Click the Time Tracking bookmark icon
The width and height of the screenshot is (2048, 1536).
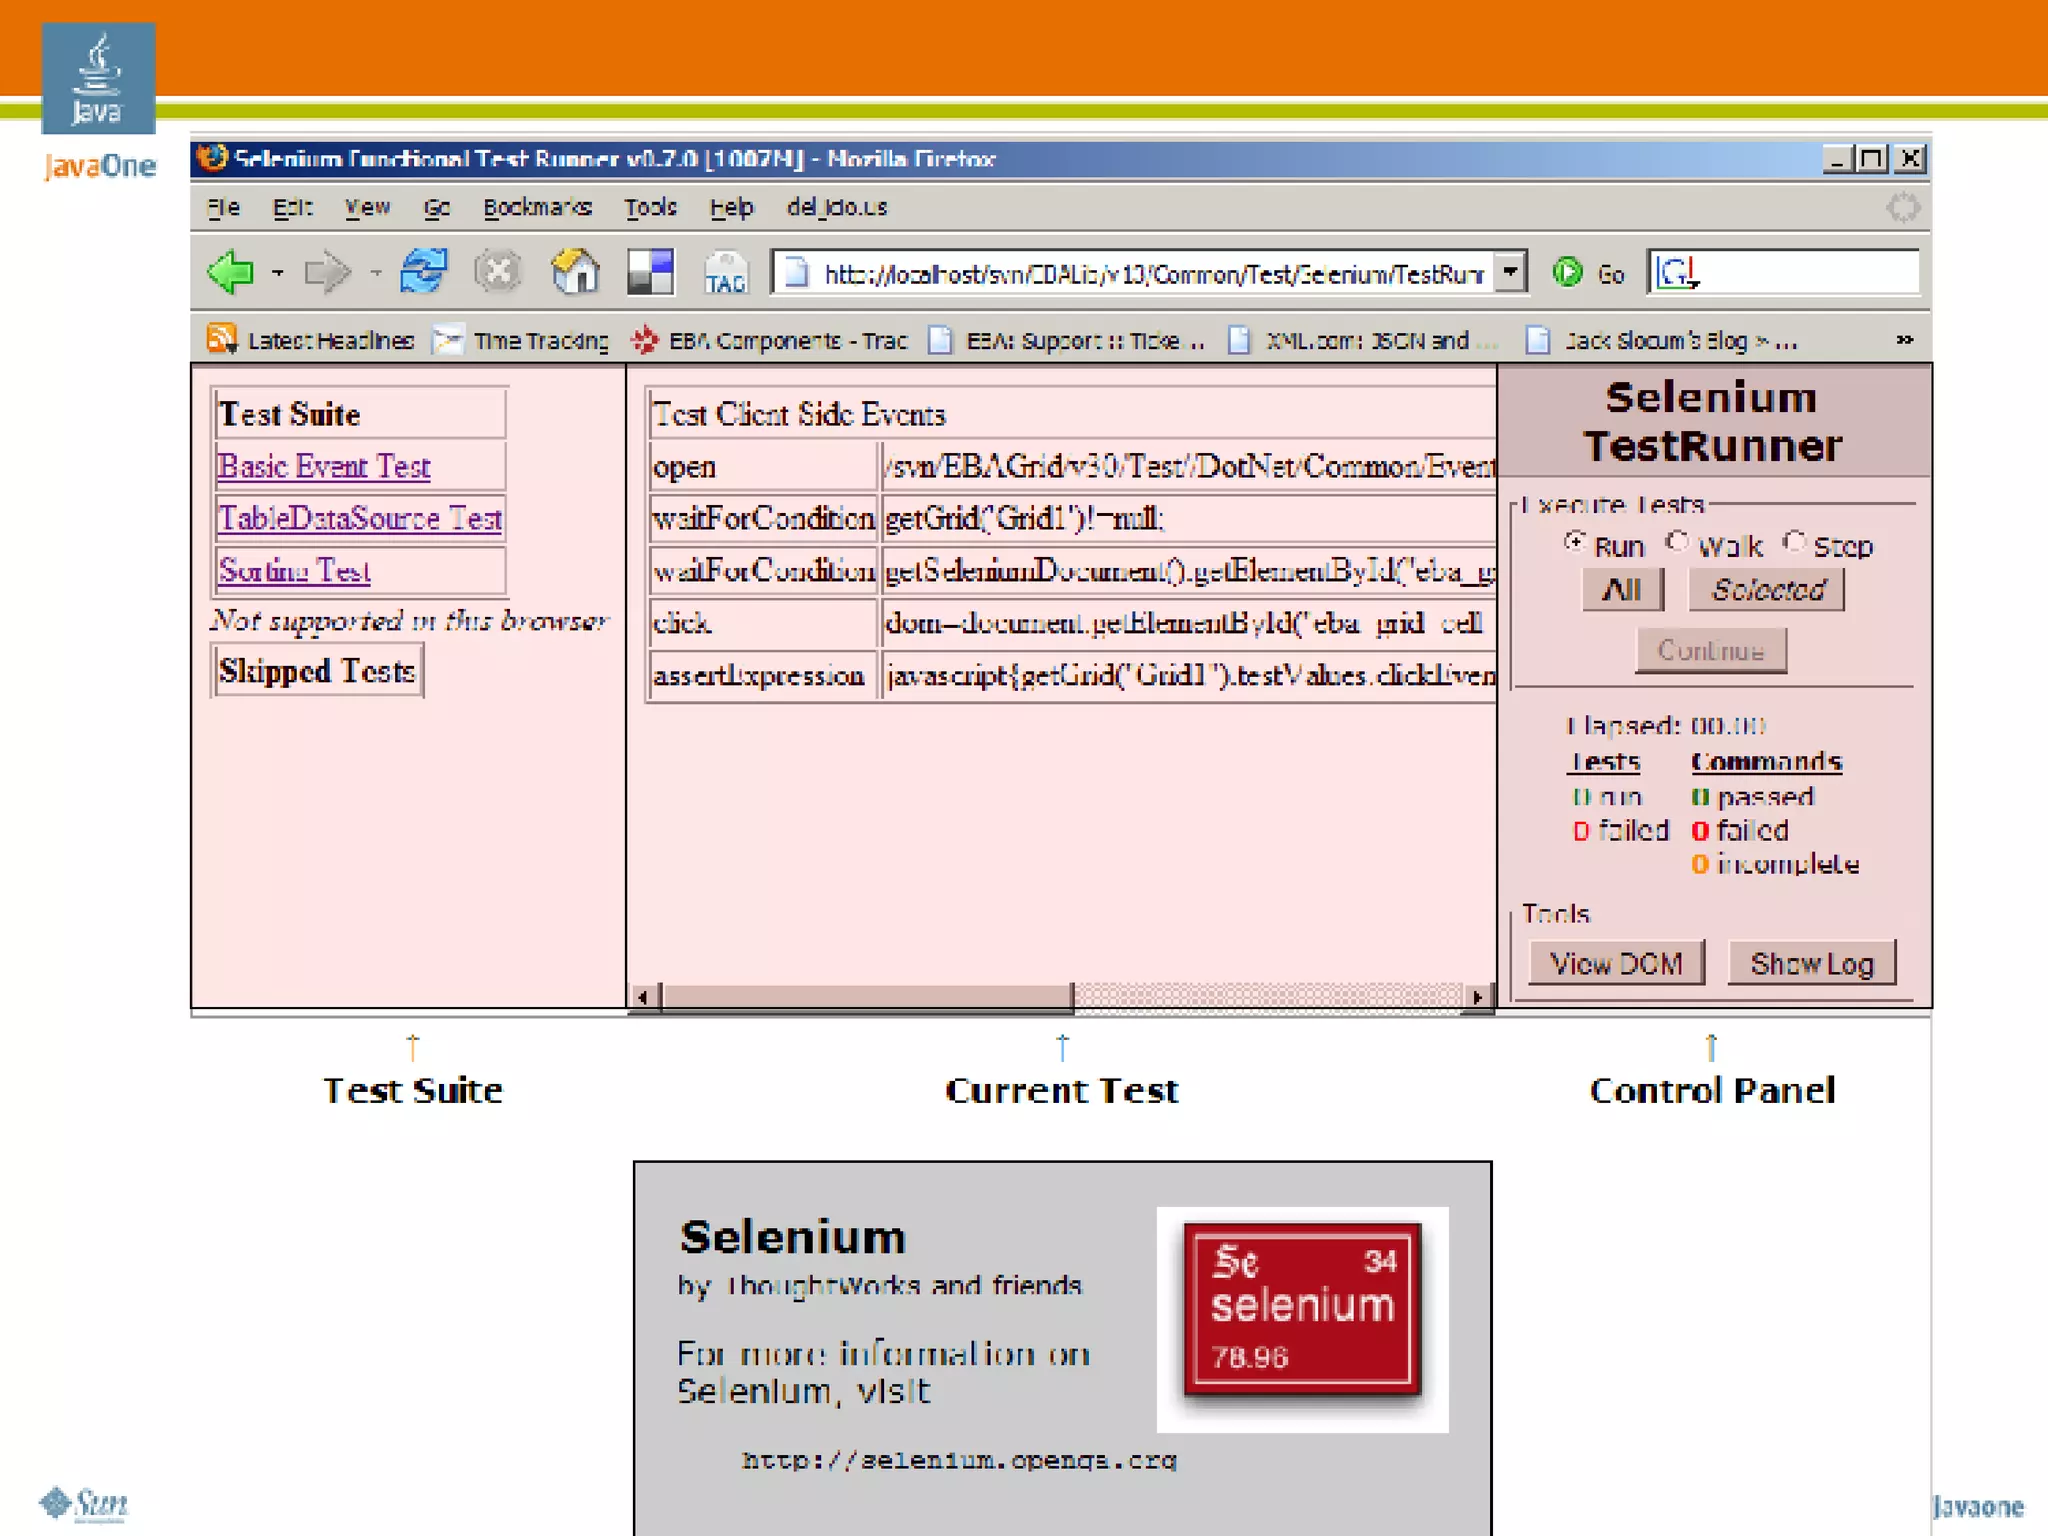coord(448,340)
